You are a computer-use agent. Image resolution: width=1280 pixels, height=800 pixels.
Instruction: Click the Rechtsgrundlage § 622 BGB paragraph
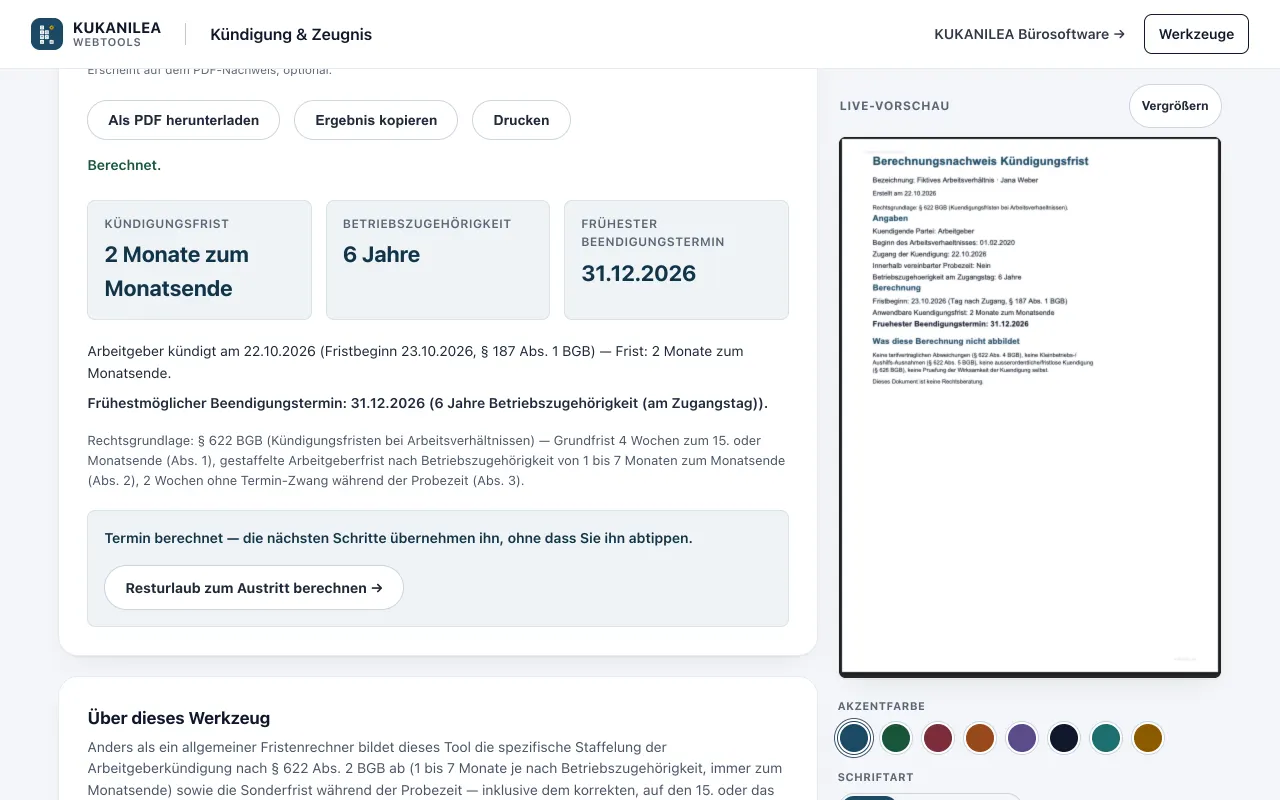(437, 460)
